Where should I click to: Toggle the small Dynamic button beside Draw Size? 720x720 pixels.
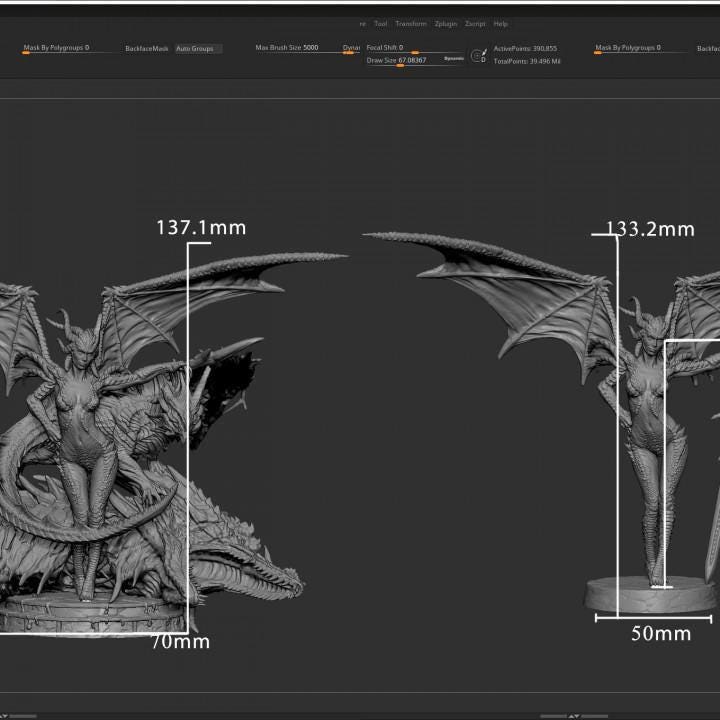point(454,58)
